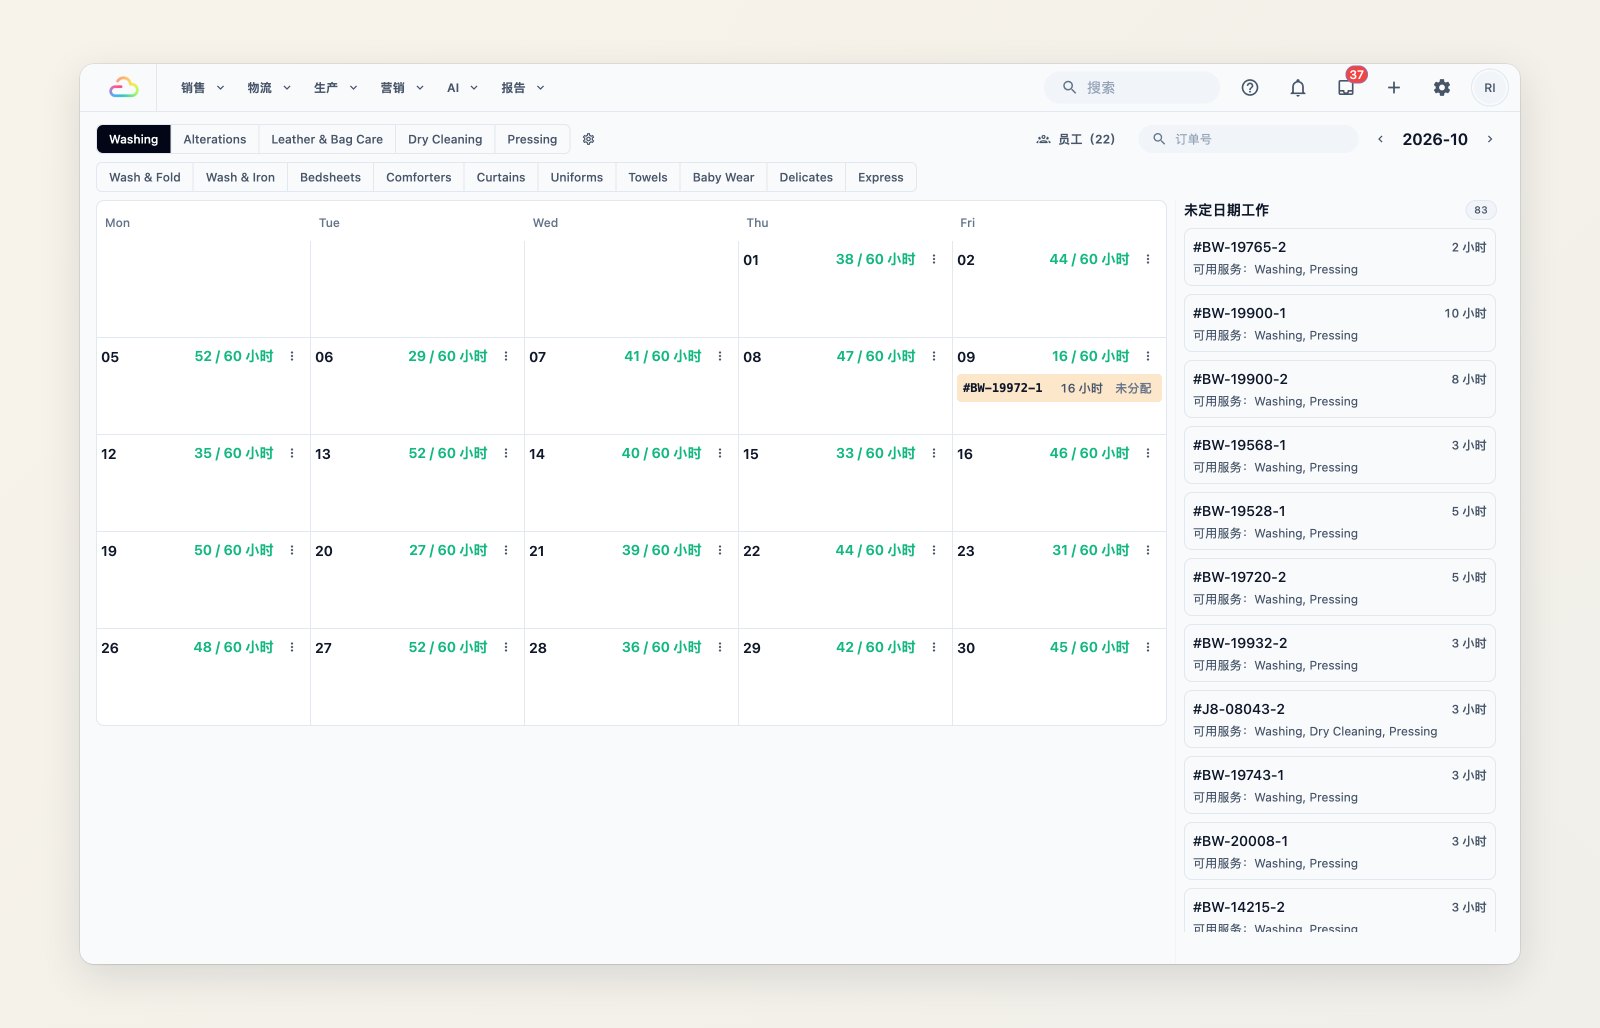This screenshot has height=1028, width=1600.
Task: Select the Comforters filter
Action: [x=419, y=177]
